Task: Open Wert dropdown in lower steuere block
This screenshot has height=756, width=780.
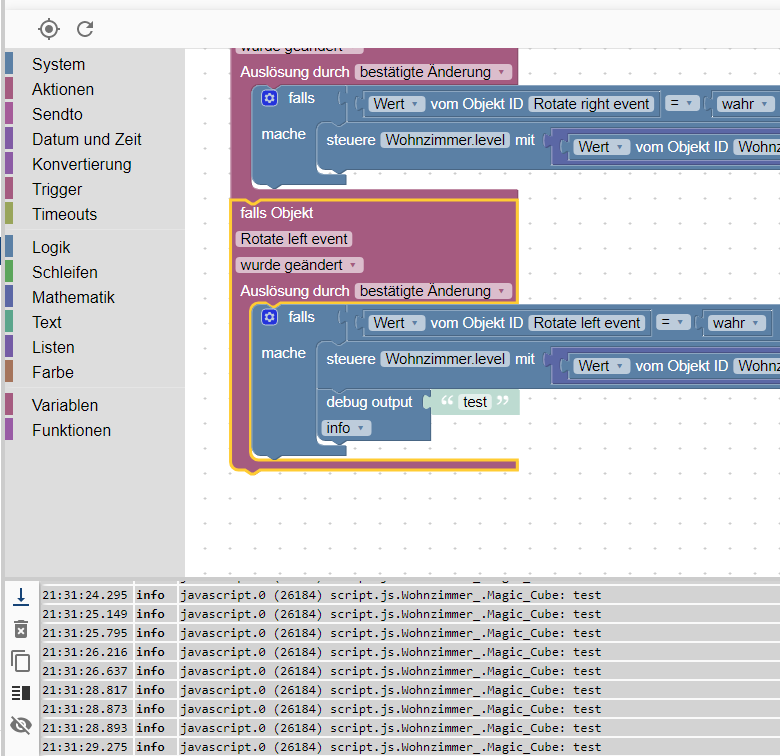Action: coord(601,366)
